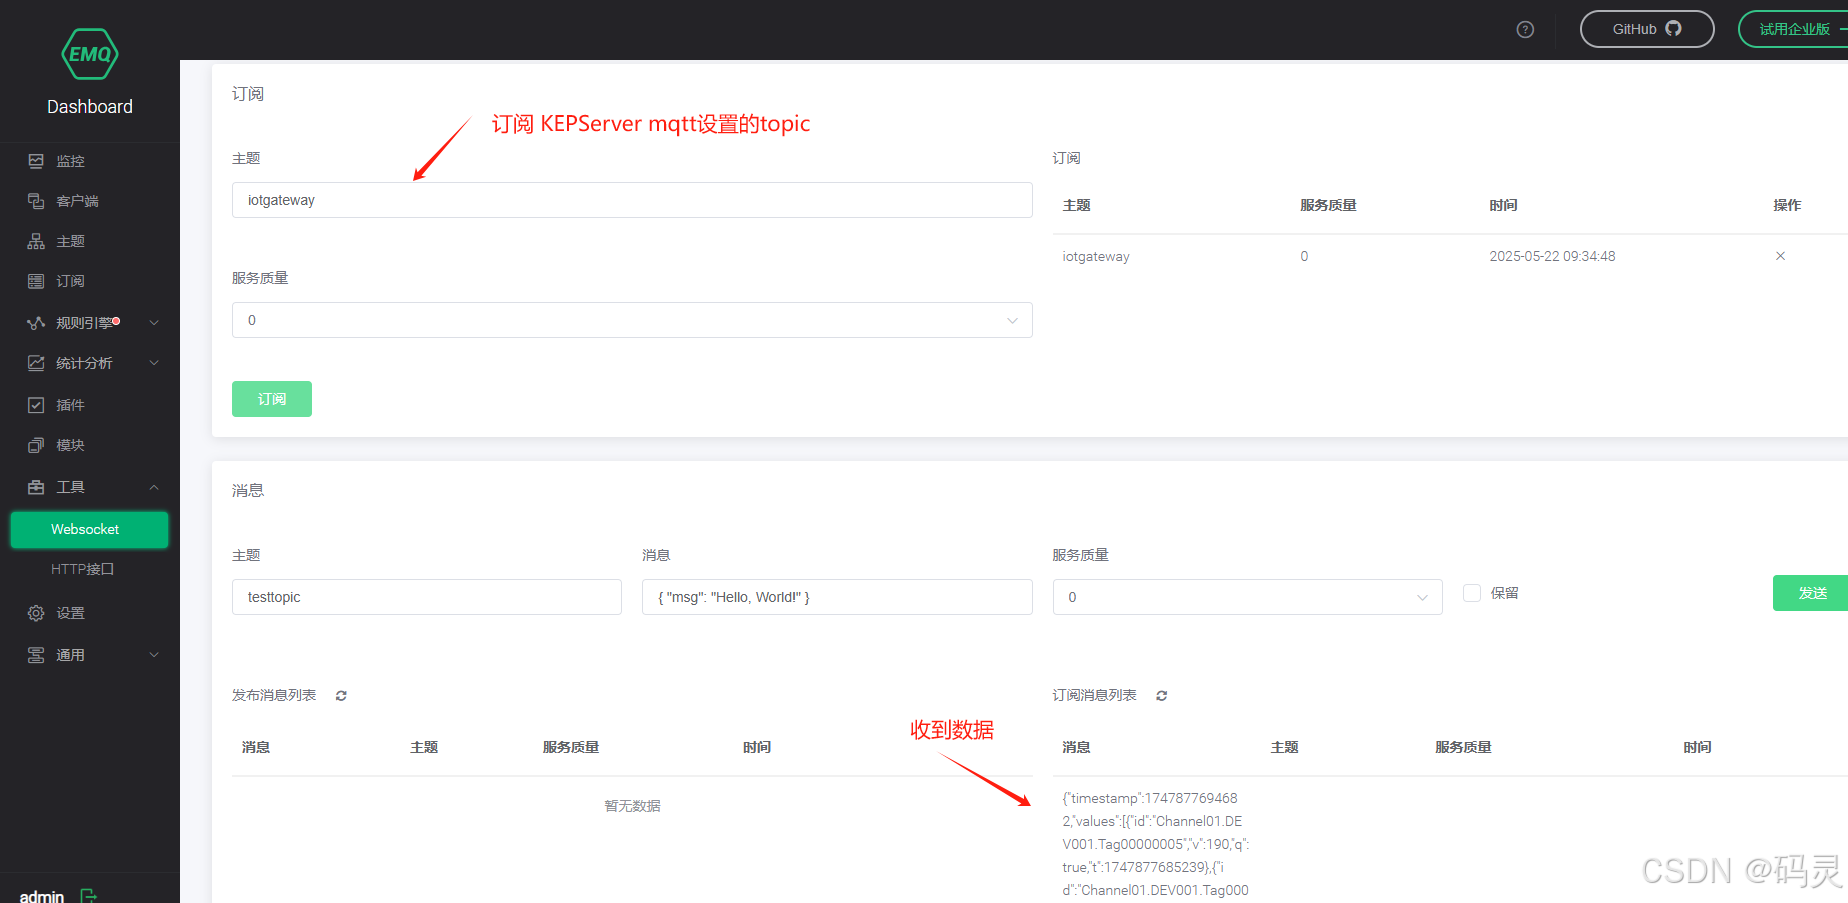Screen dimensions: 1848x903
Task: Click the 时间 header in subscription table
Action: pos(1503,205)
